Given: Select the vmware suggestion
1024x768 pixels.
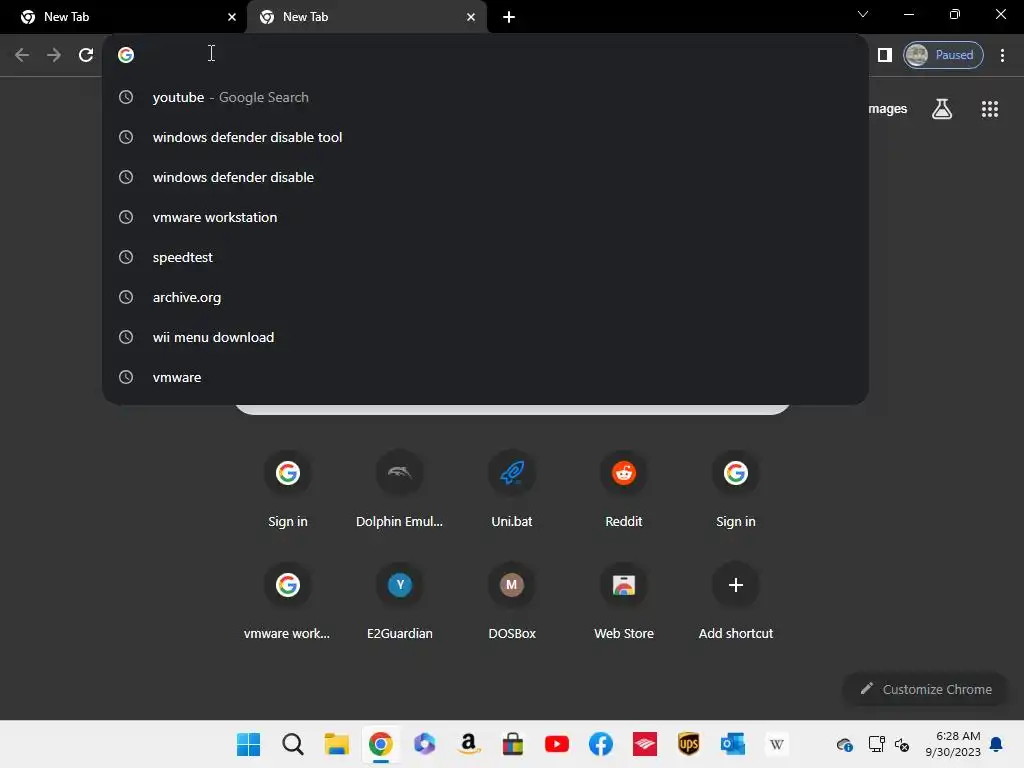Looking at the screenshot, I should coord(485,377).
